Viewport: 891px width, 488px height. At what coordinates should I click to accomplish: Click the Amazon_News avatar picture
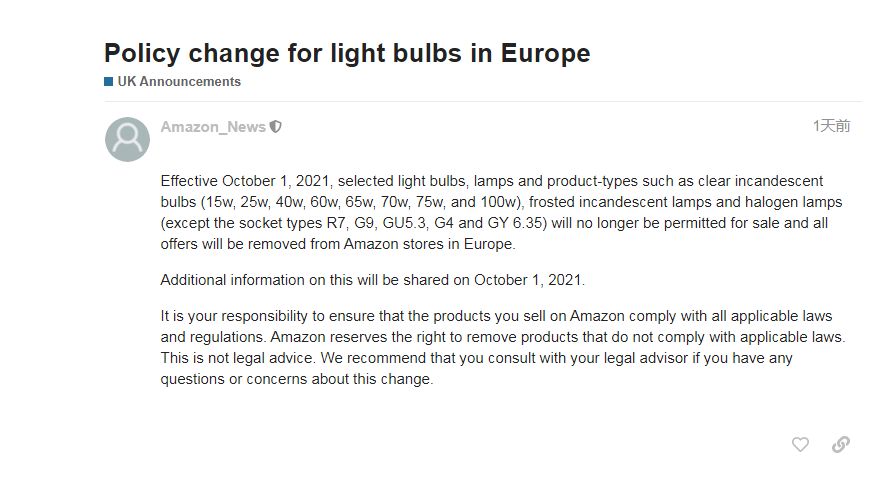(x=127, y=139)
